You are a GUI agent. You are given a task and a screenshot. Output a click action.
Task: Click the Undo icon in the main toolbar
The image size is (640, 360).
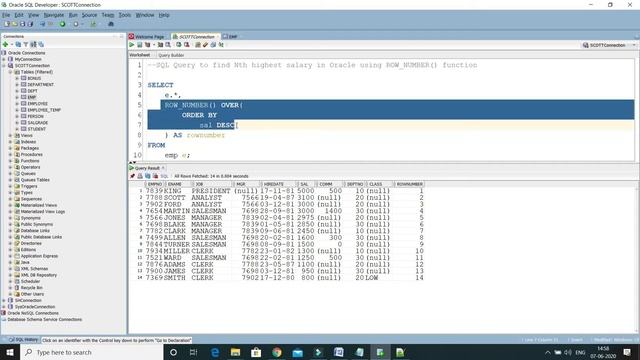42,24
